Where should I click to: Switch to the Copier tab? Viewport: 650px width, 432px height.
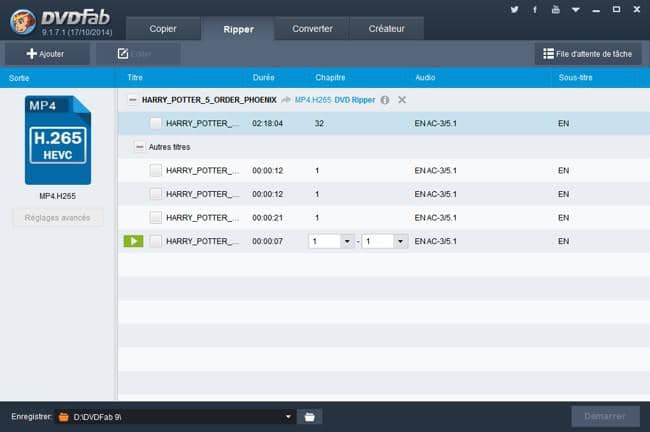pos(163,29)
